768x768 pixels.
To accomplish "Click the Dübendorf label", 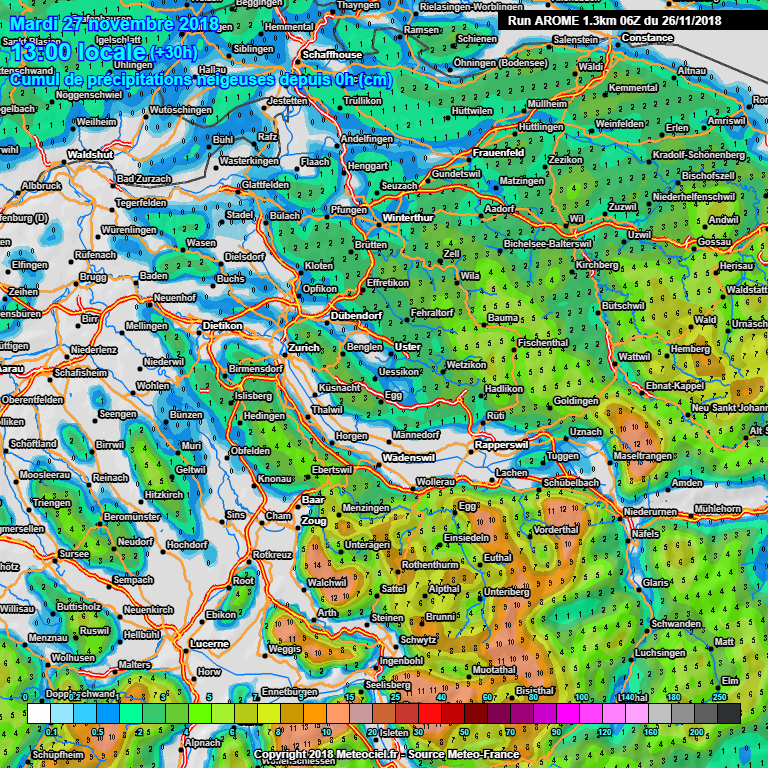I will click(356, 316).
